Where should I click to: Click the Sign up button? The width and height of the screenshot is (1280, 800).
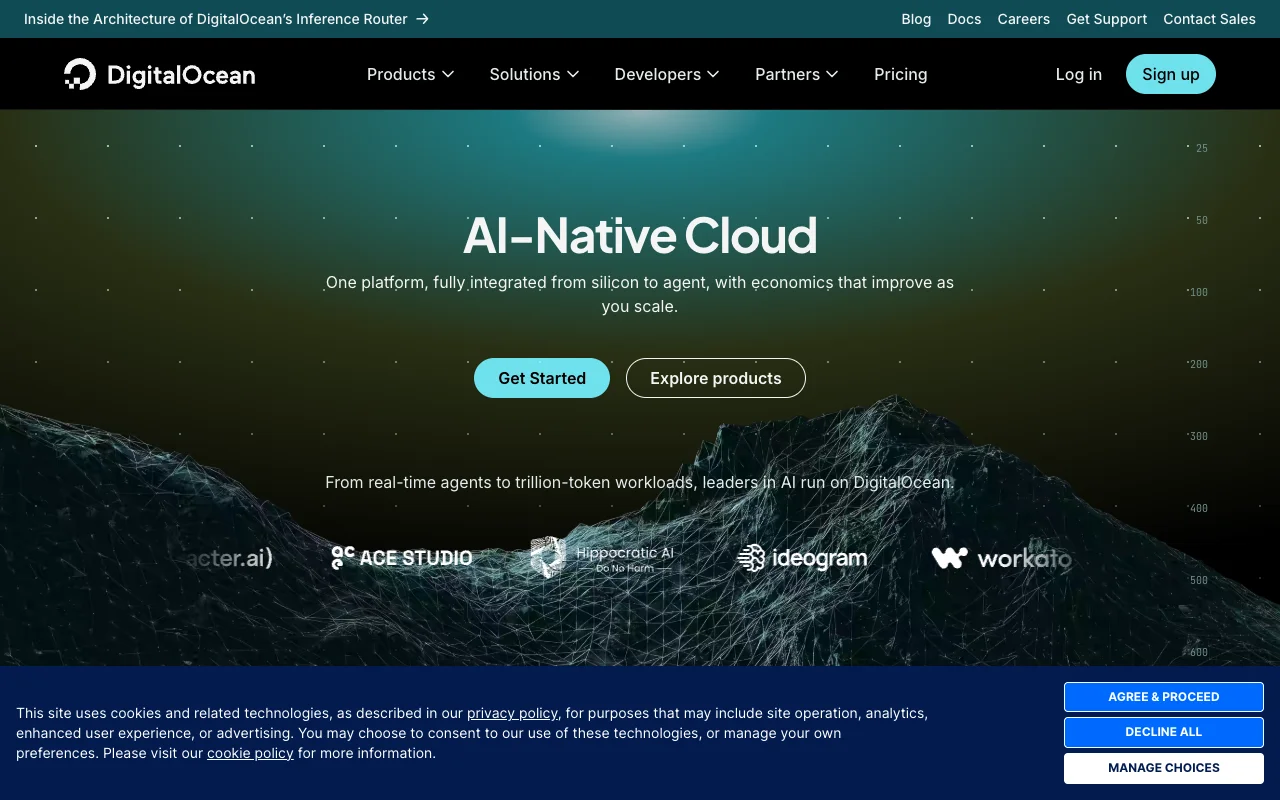click(1171, 74)
